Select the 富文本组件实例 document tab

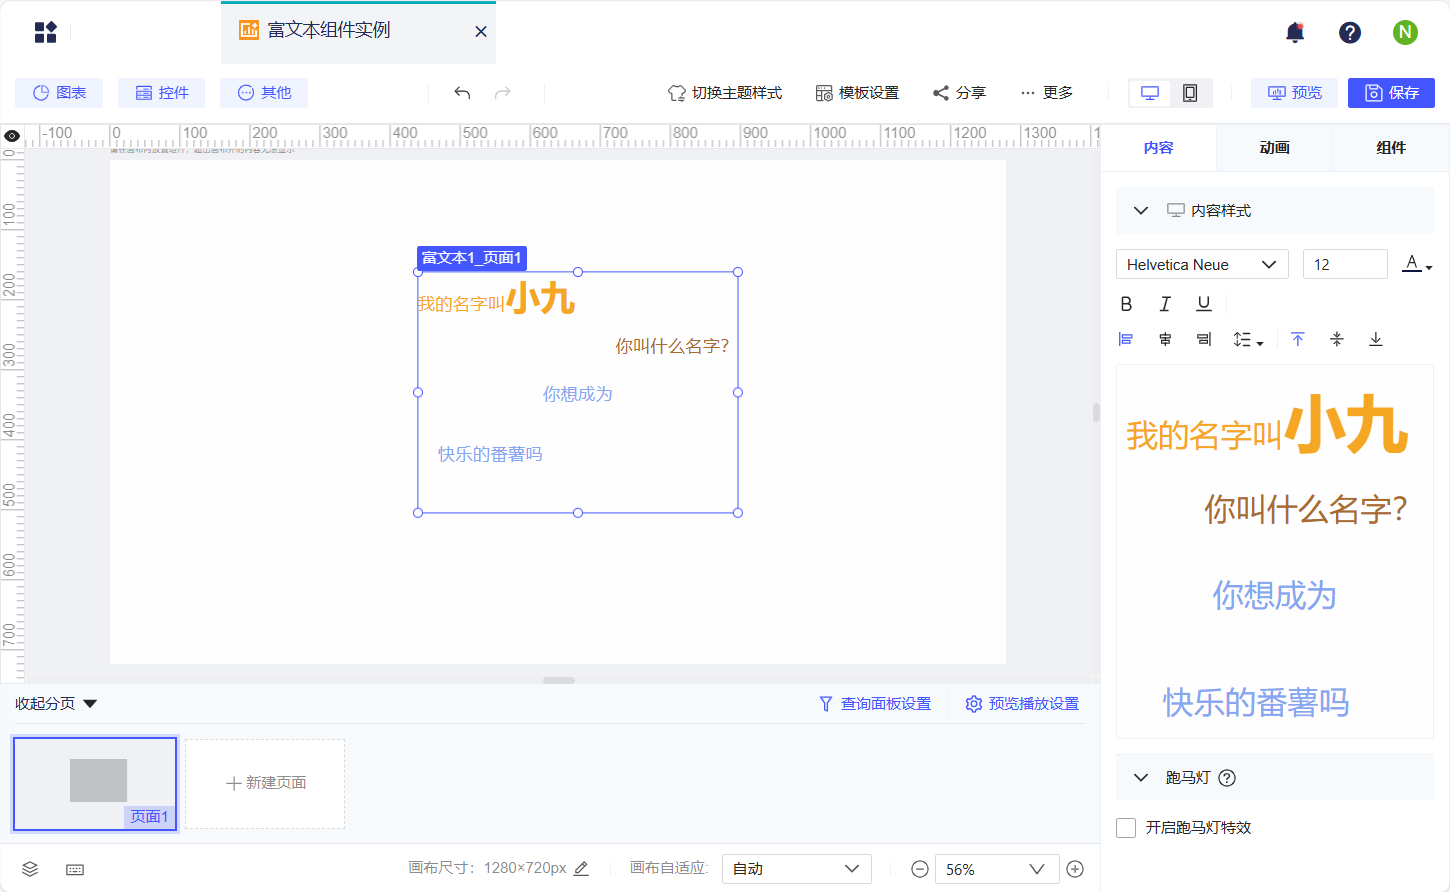pyautogui.click(x=358, y=31)
